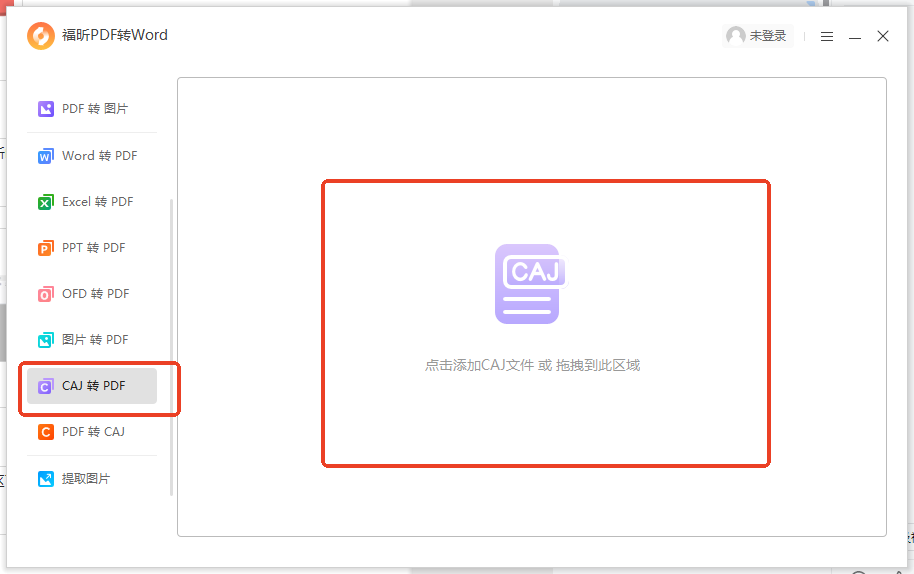Click the PDF 转 图片 icon
The height and width of the screenshot is (574, 914).
(x=45, y=109)
